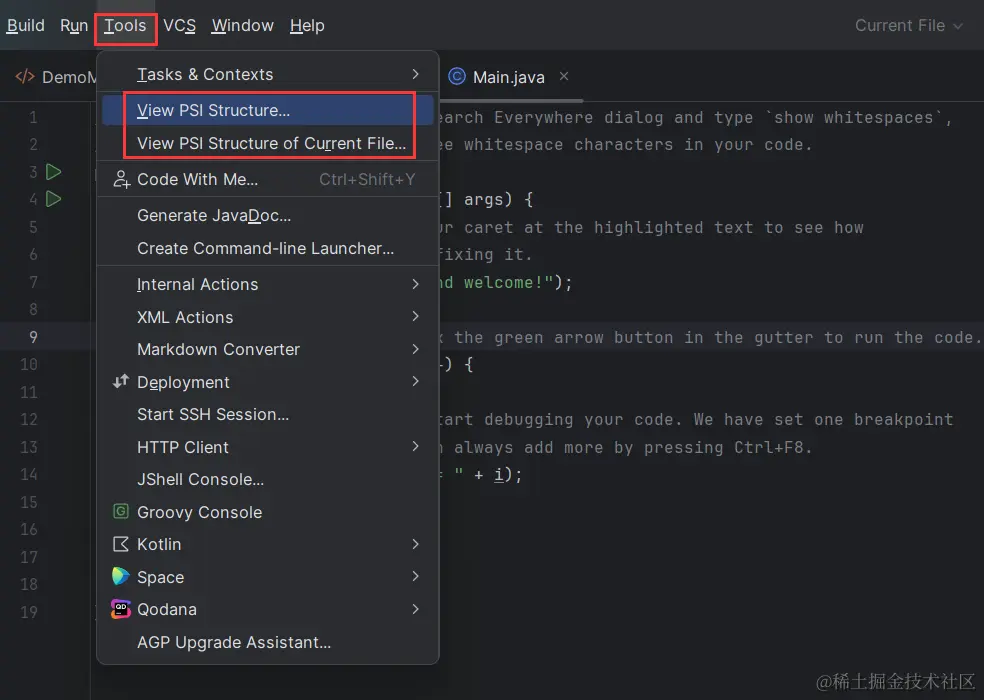Open the Internal Actions submenu
This screenshot has width=984, height=700.
(x=268, y=284)
